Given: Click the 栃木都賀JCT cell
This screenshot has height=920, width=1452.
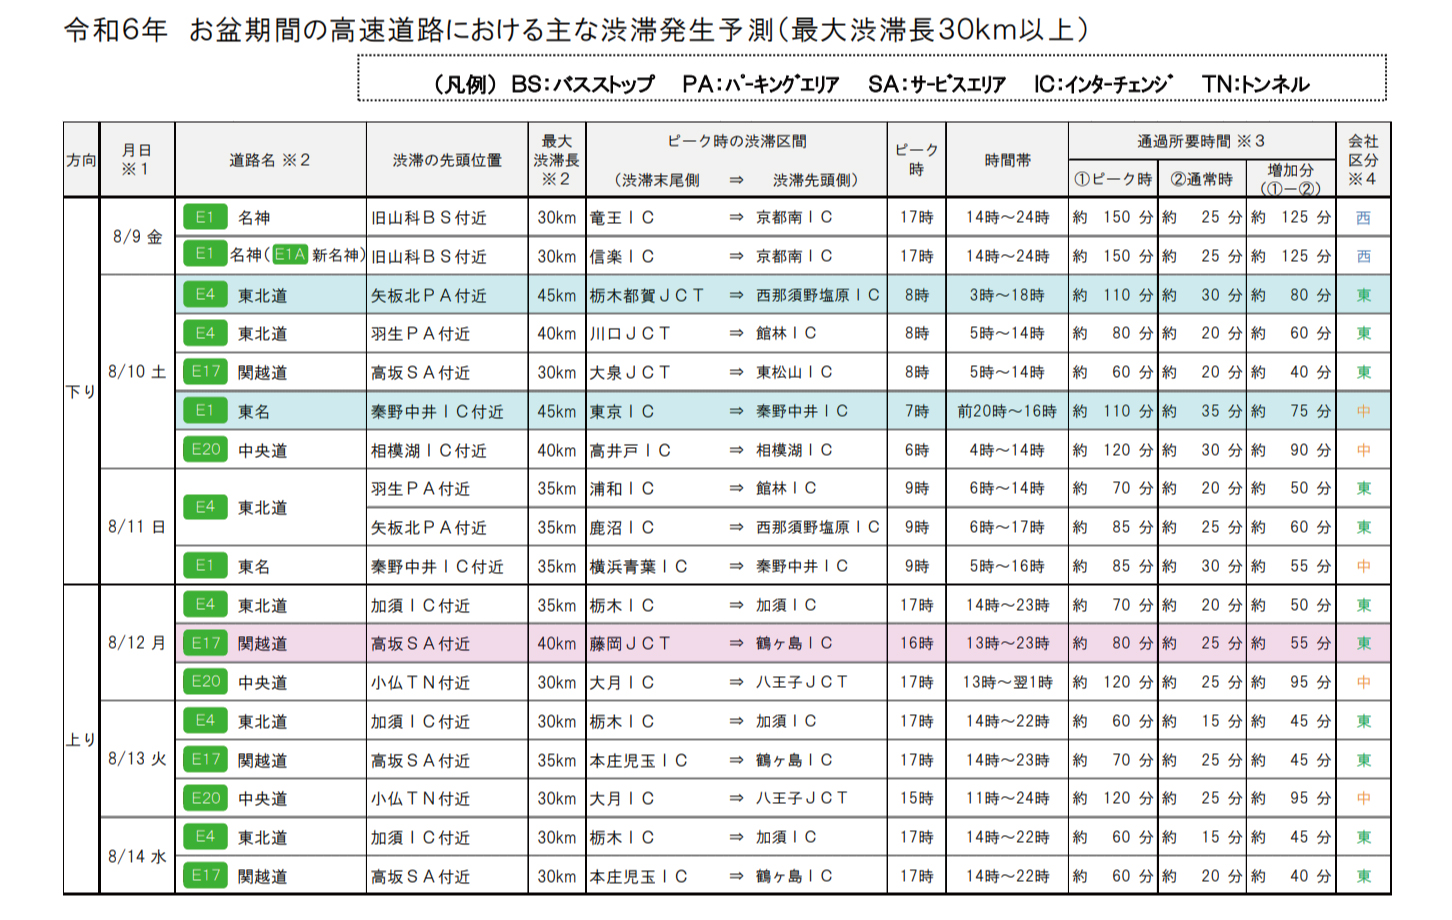Looking at the screenshot, I should click(647, 295).
